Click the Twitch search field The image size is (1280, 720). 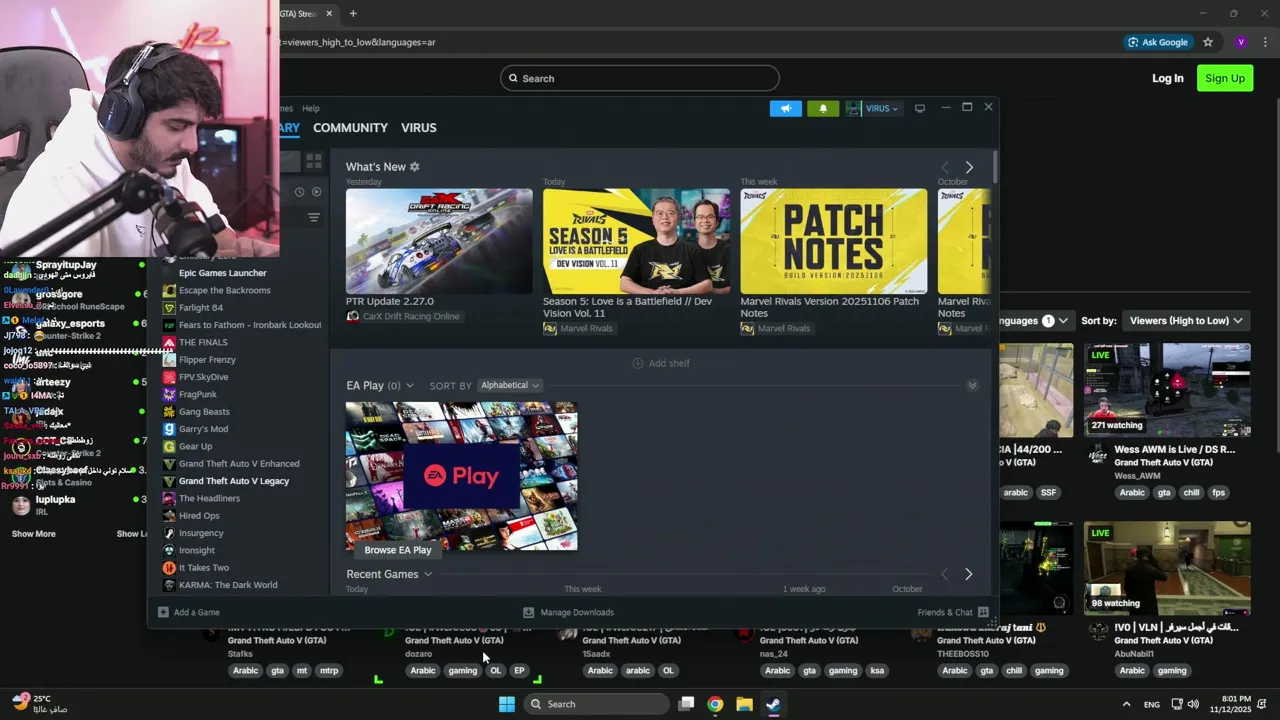(x=640, y=78)
